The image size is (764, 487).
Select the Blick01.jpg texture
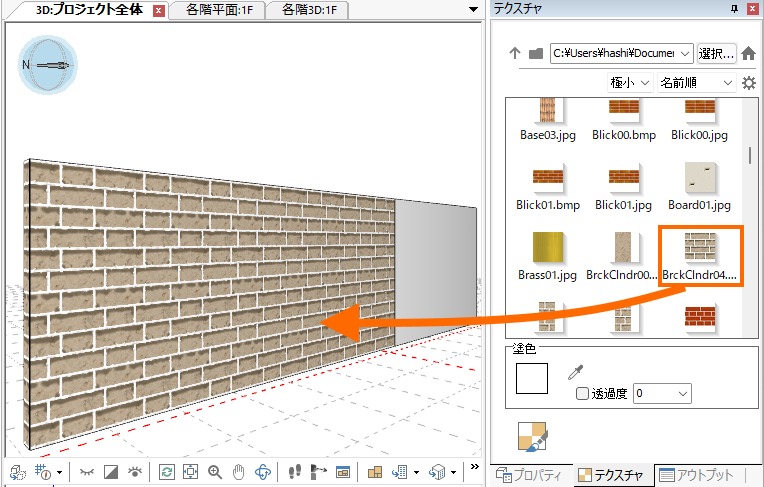coord(624,188)
